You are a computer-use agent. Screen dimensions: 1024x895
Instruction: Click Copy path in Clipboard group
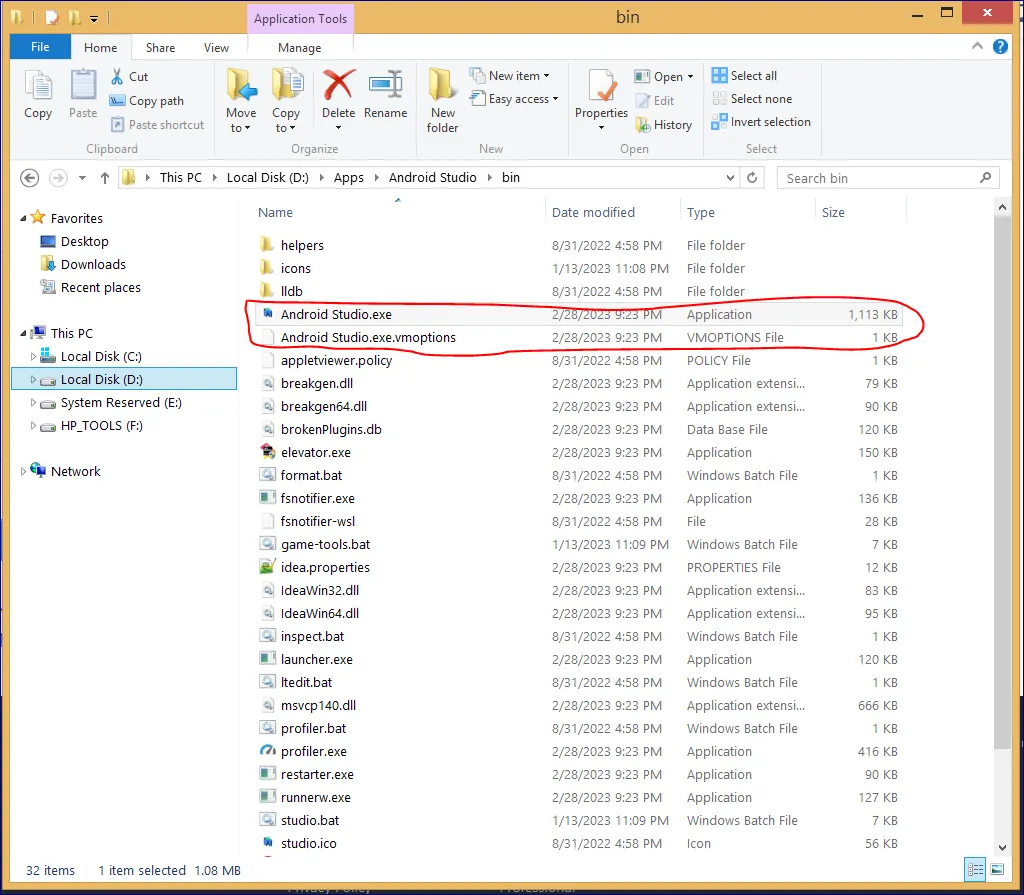pos(147,101)
